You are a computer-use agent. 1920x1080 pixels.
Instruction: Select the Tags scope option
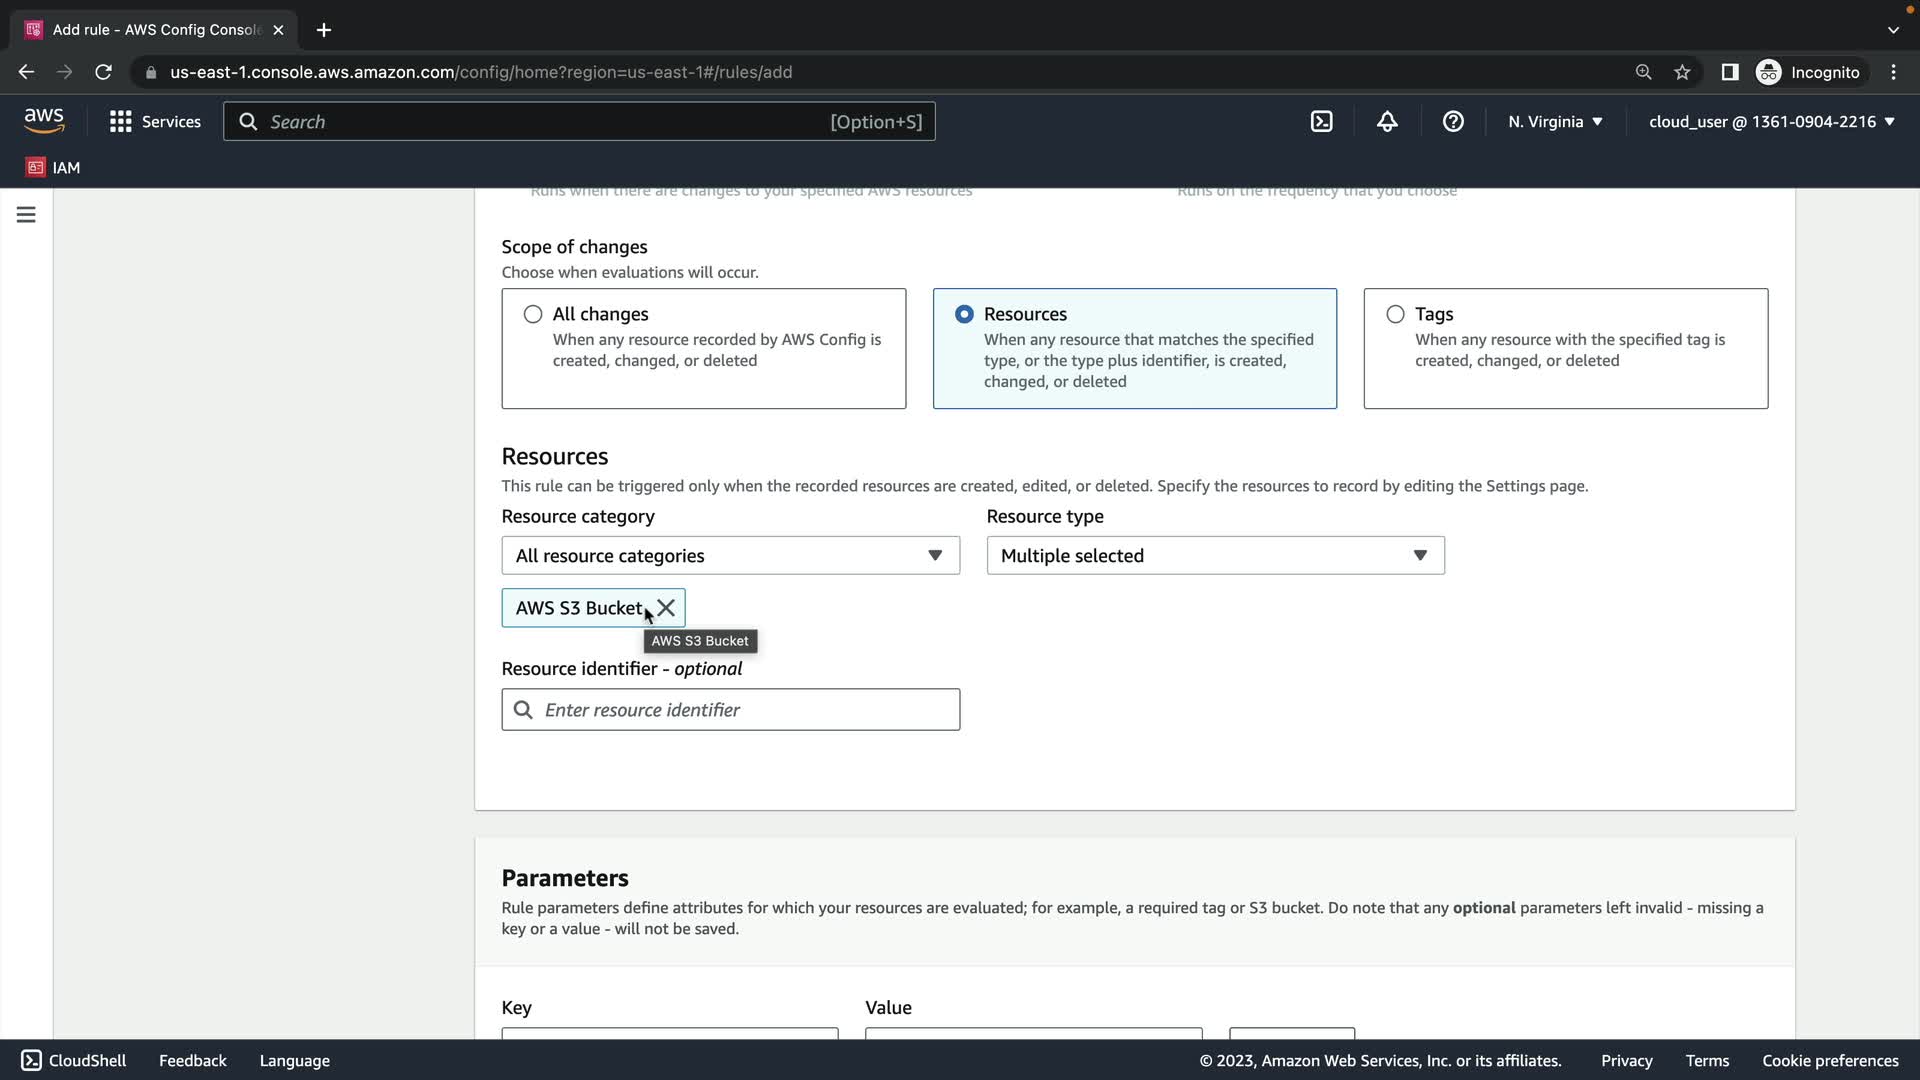point(1395,314)
